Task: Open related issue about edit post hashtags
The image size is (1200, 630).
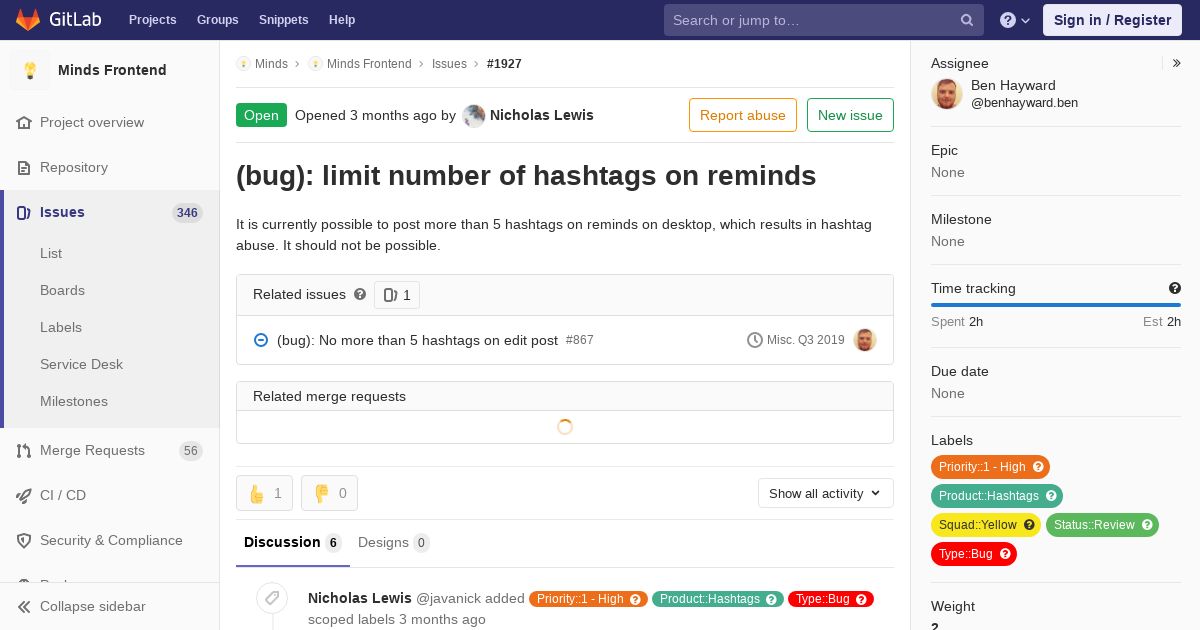Action: click(x=417, y=340)
